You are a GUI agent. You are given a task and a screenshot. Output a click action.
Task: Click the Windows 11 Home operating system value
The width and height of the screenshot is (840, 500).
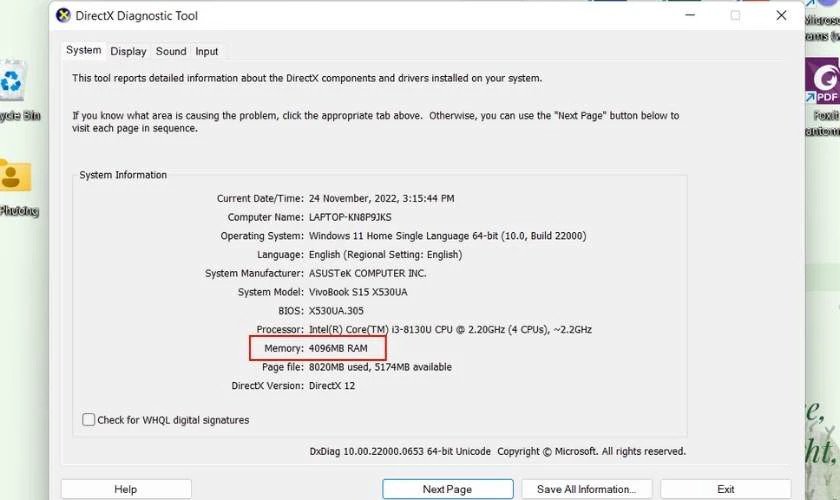447,236
